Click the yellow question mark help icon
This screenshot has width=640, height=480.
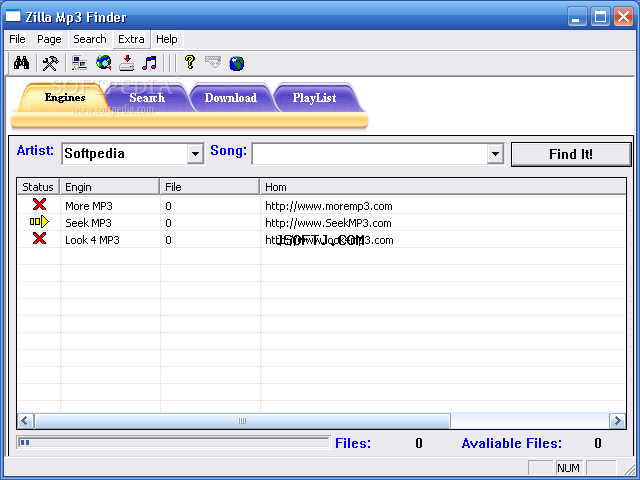click(x=190, y=62)
